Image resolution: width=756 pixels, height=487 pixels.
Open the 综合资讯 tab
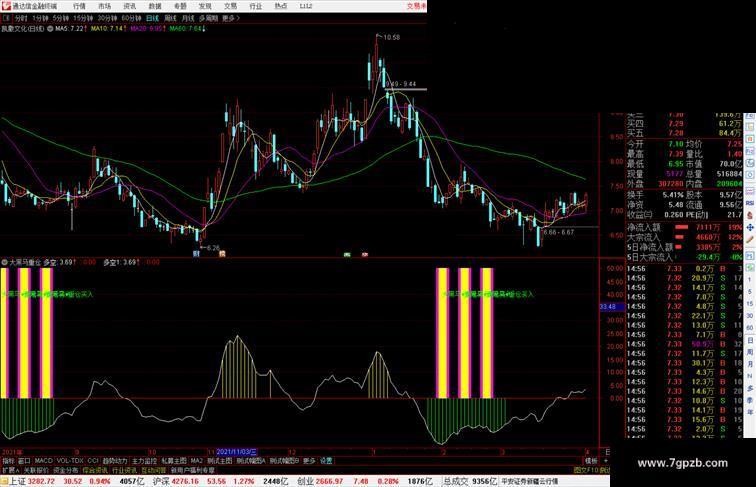(x=95, y=470)
